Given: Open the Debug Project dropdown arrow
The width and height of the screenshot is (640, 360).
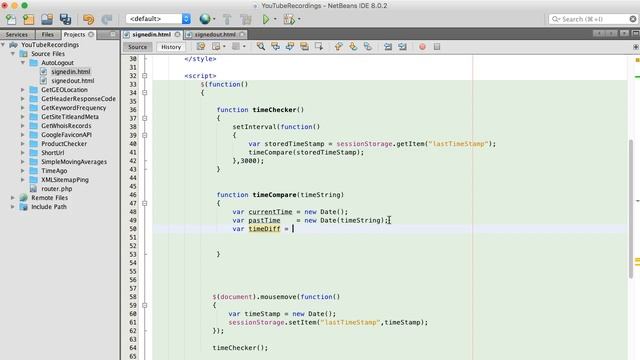Looking at the screenshot, I should tap(299, 19).
